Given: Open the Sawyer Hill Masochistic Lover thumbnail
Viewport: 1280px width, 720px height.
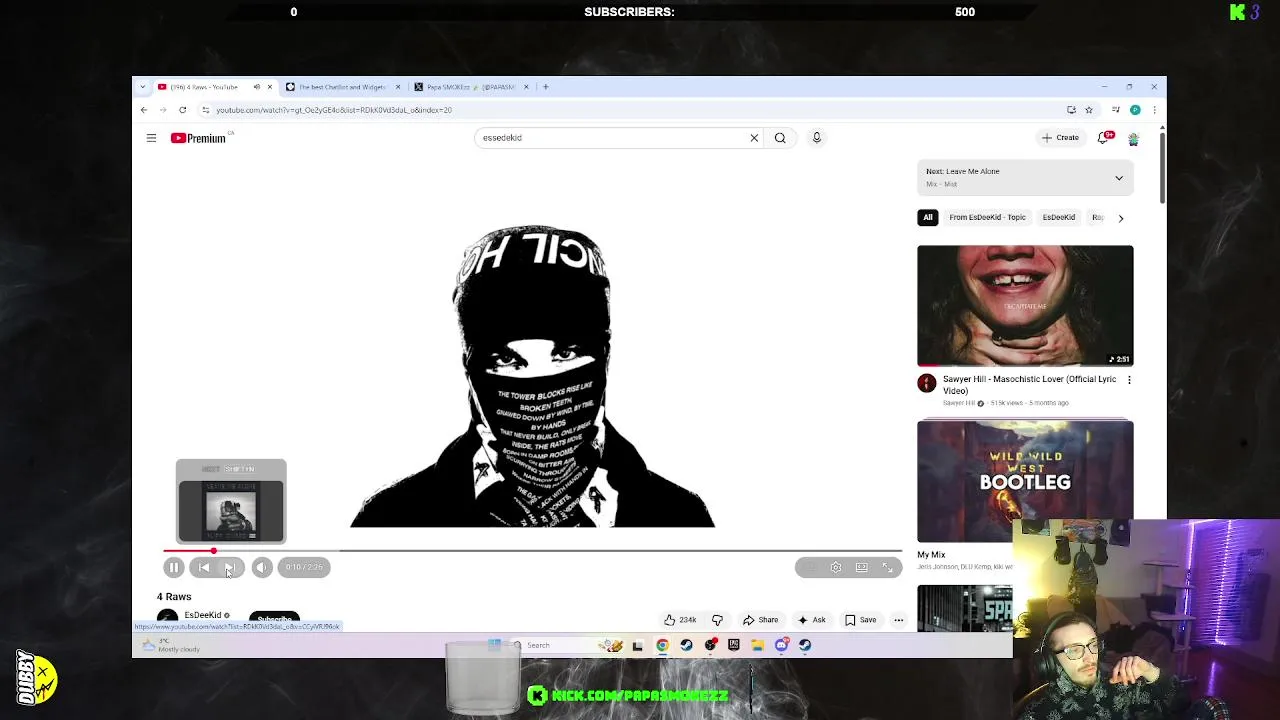Looking at the screenshot, I should tap(1025, 306).
